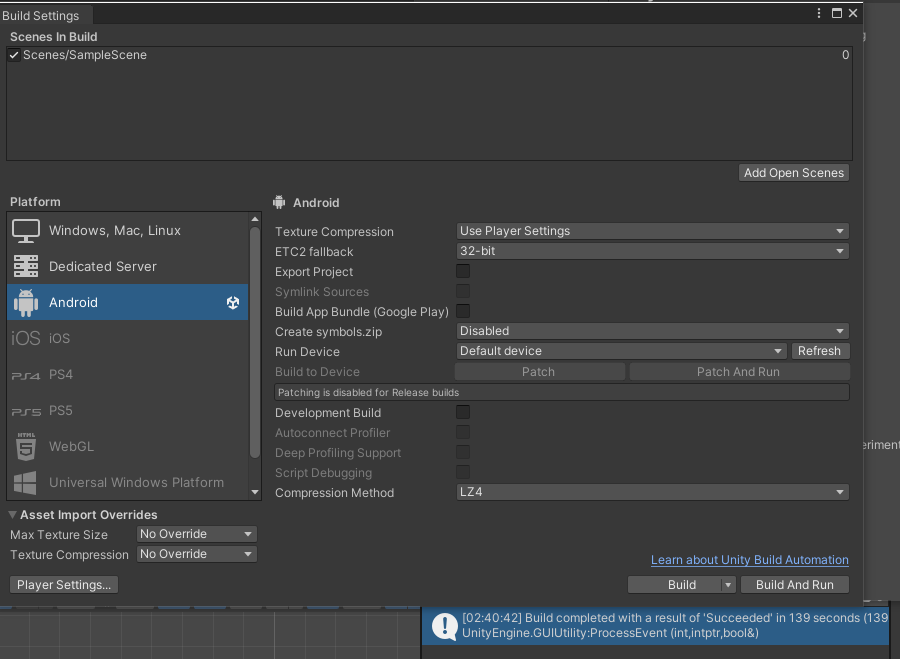
Task: Click the Windows, Mac, Linux monitor icon
Action: coord(26,231)
